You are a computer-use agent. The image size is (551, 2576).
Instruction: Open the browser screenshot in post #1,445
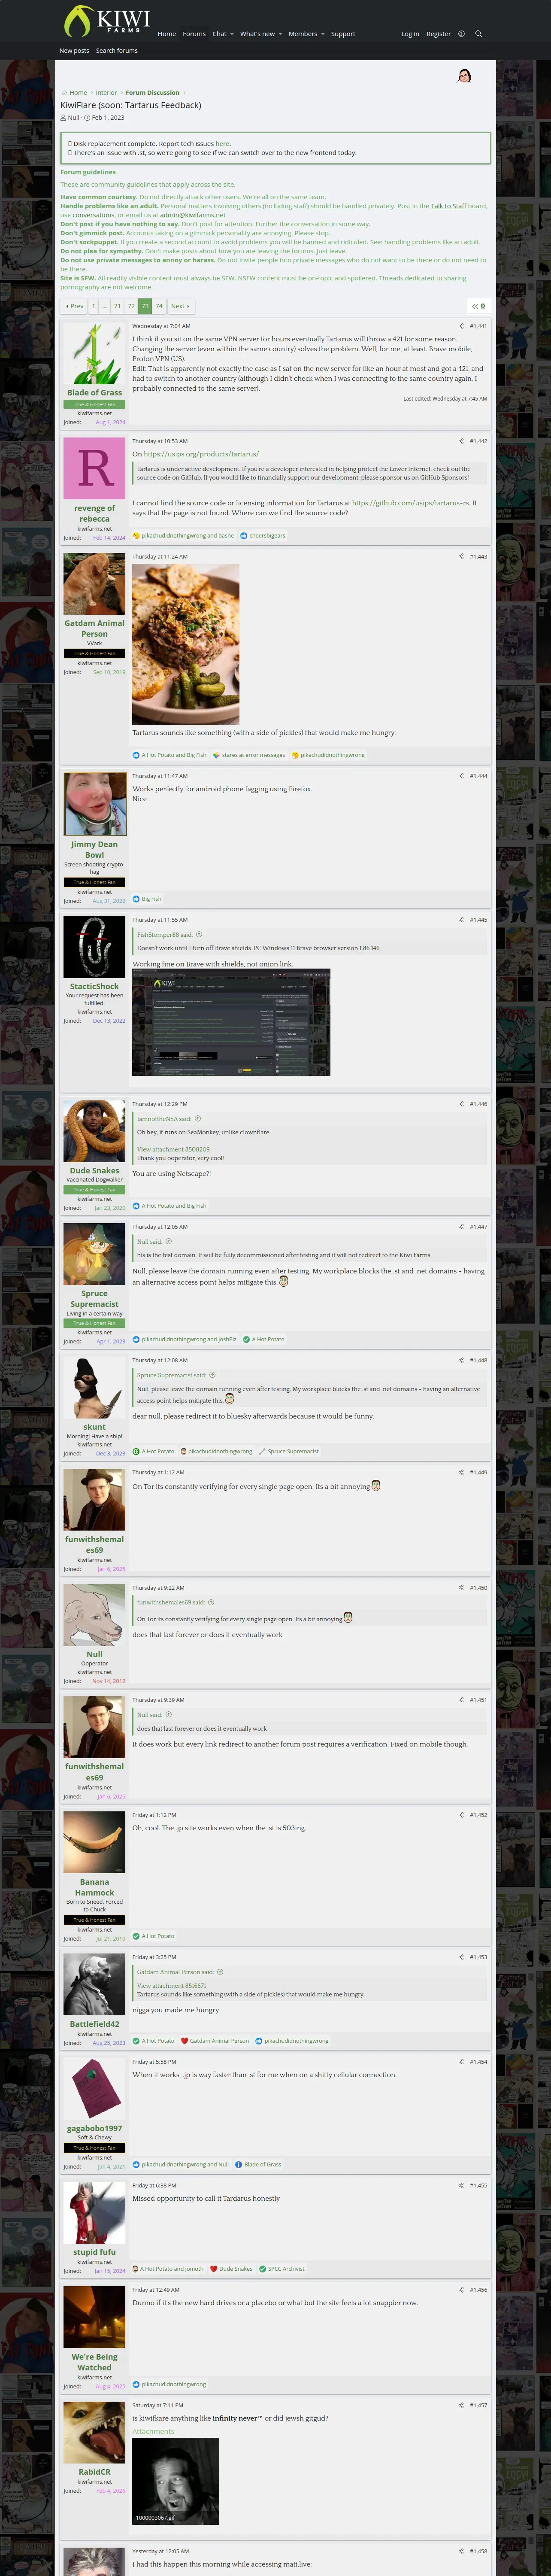click(x=231, y=1022)
